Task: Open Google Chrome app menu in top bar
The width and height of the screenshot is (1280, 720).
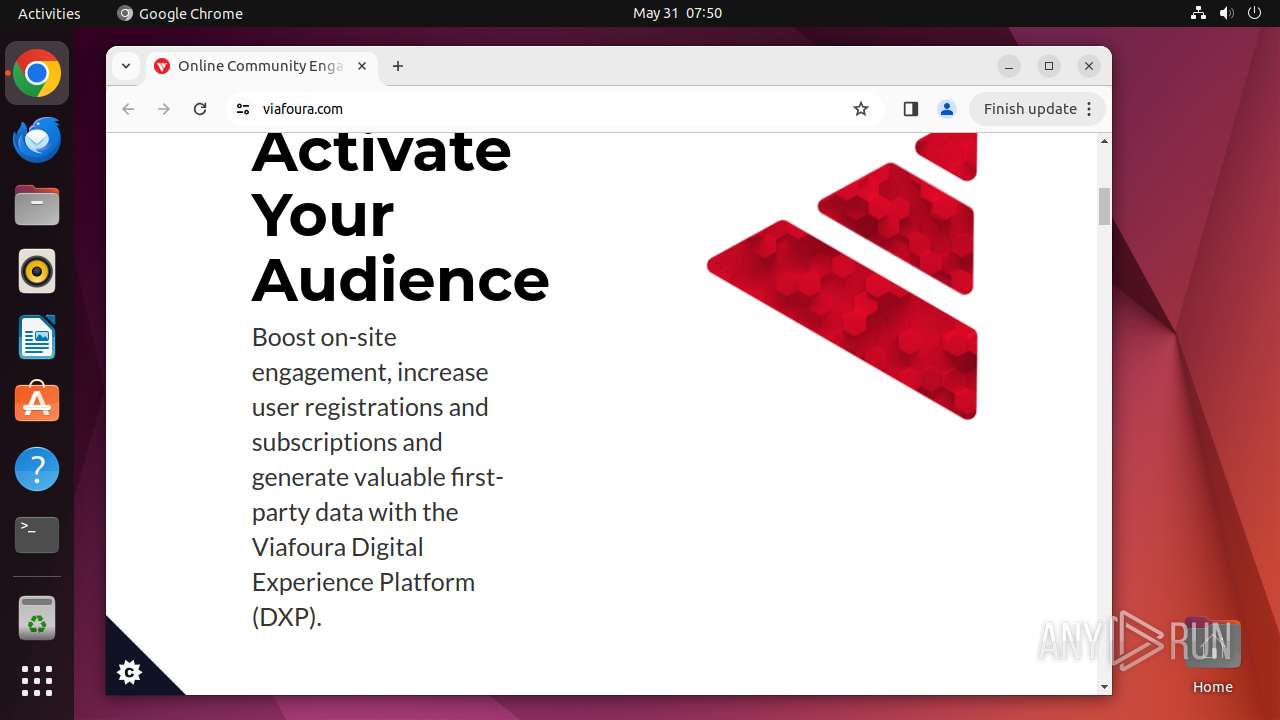Action: coord(180,13)
